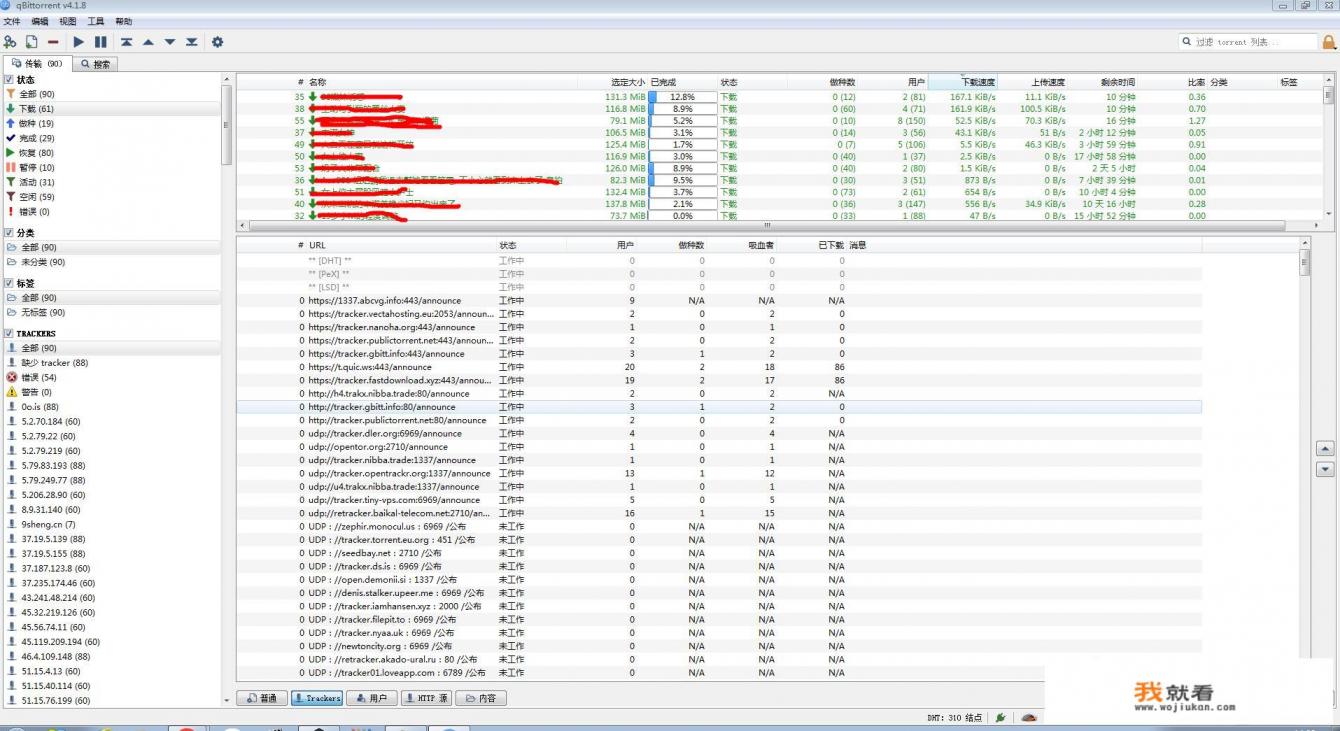The height and width of the screenshot is (731, 1340).
Task: Open the 用户 peers panel button
Action: (371, 698)
